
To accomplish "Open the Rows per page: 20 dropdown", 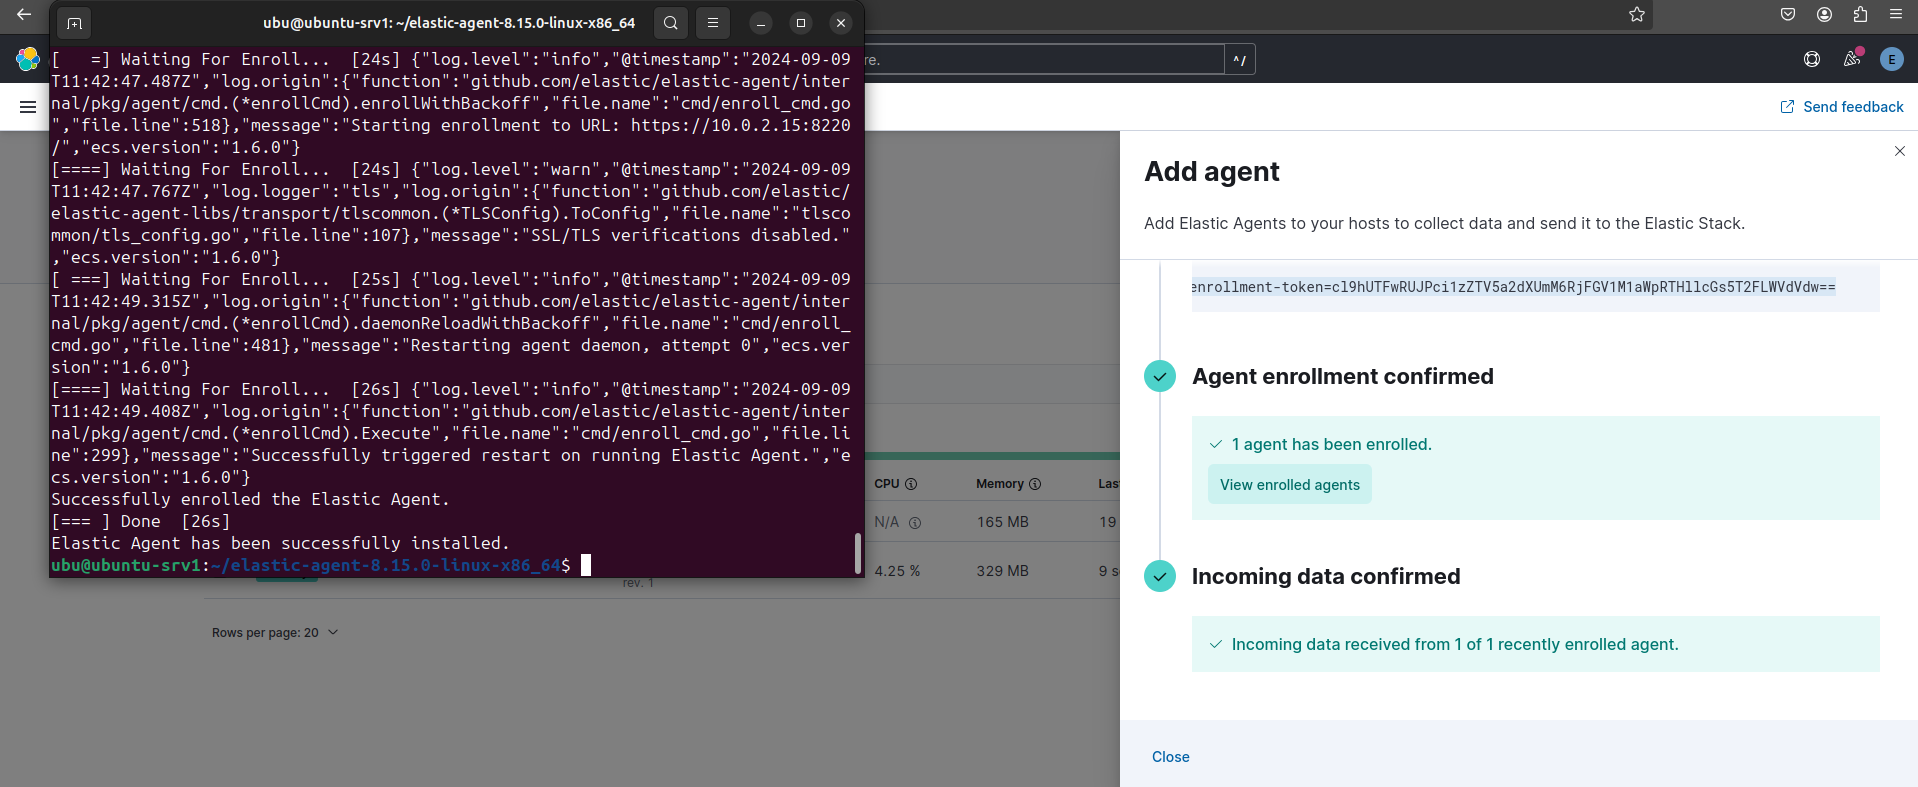I will click(x=275, y=633).
